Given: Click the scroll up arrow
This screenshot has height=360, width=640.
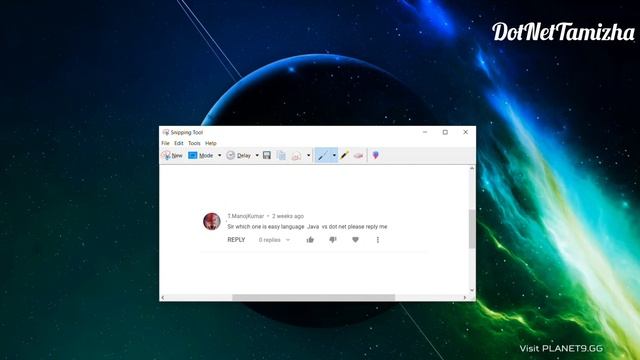Looking at the screenshot, I should pos(472,168).
